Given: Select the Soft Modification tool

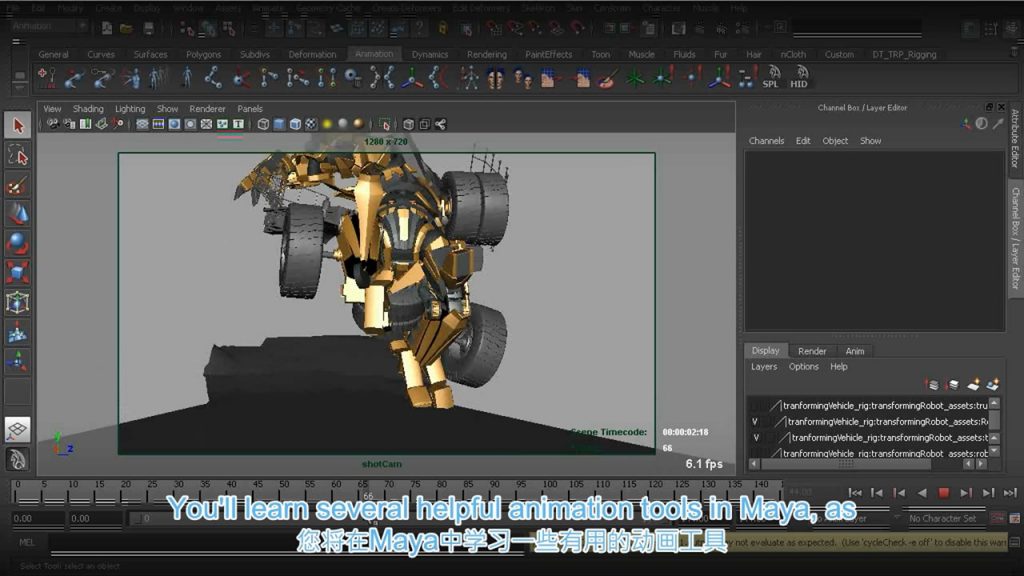Looking at the screenshot, I should pyautogui.click(x=18, y=332).
